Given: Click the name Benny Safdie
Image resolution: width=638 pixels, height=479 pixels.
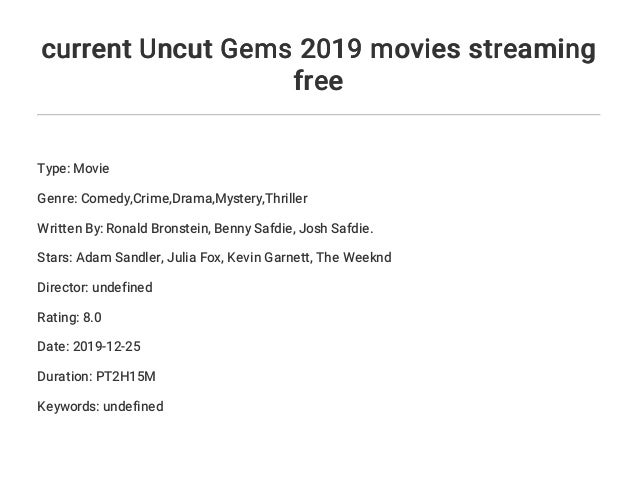Looking at the screenshot, I should pos(253,228).
